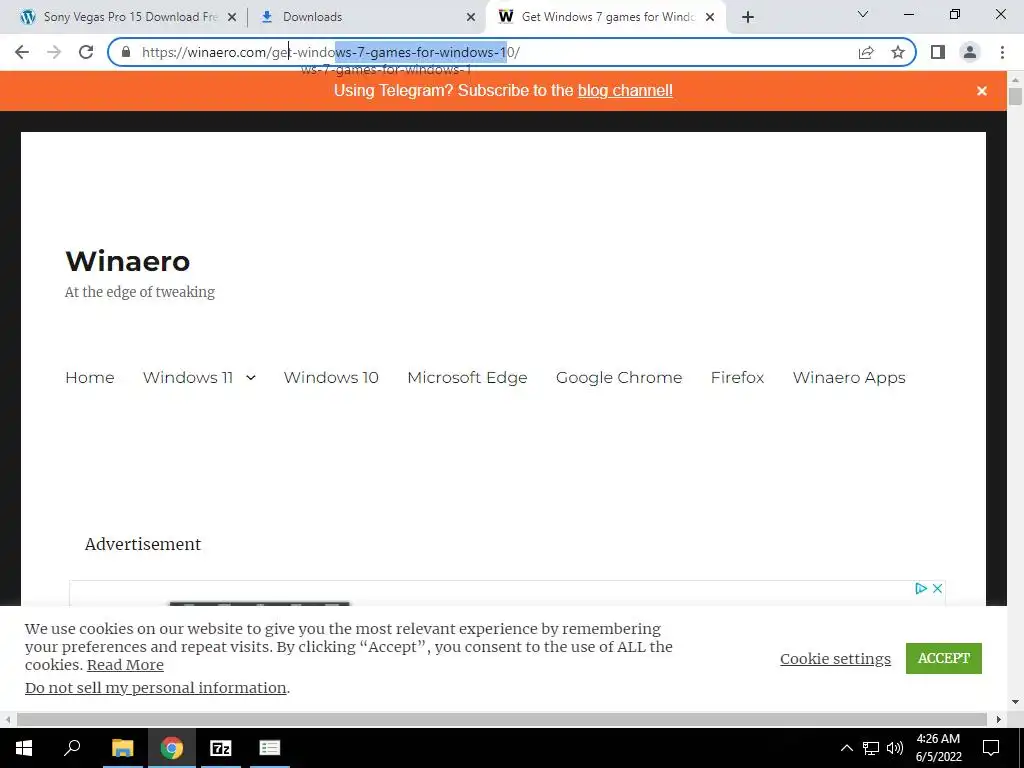1024x768 pixels.
Task: Open the Action Center notifications icon
Action: 991,748
